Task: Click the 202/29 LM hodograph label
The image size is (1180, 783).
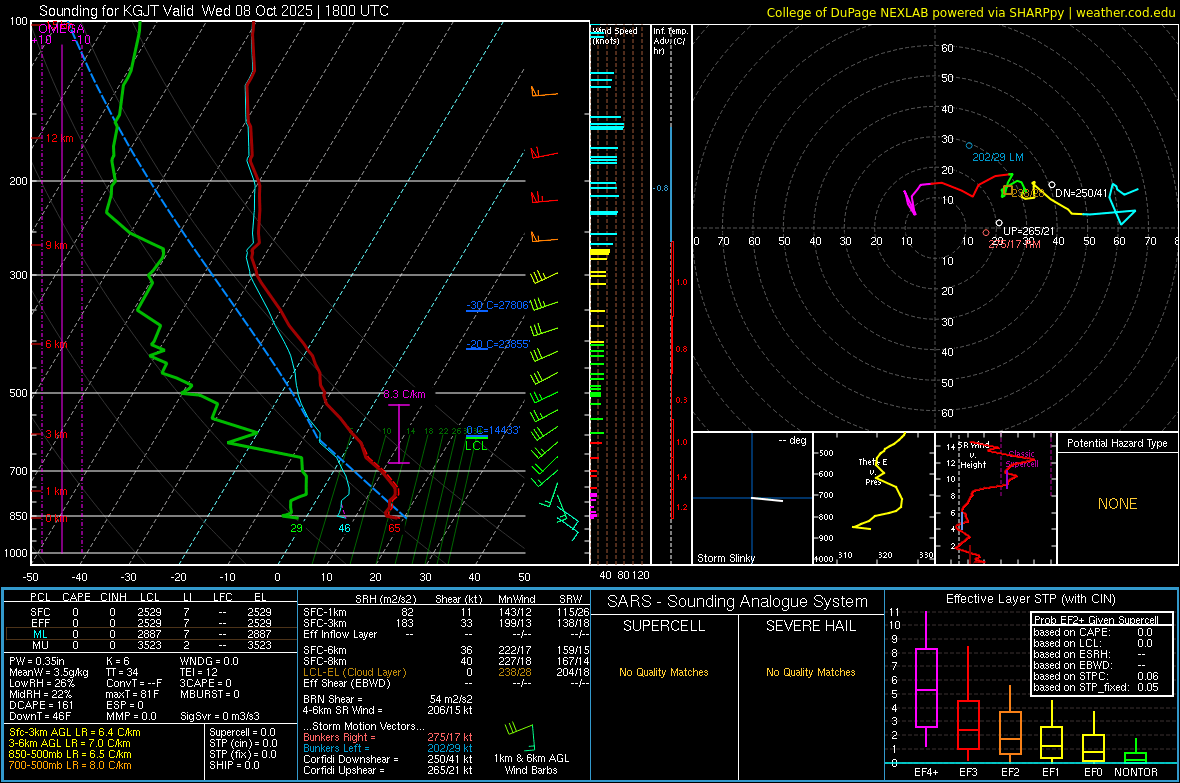Action: pos(998,157)
